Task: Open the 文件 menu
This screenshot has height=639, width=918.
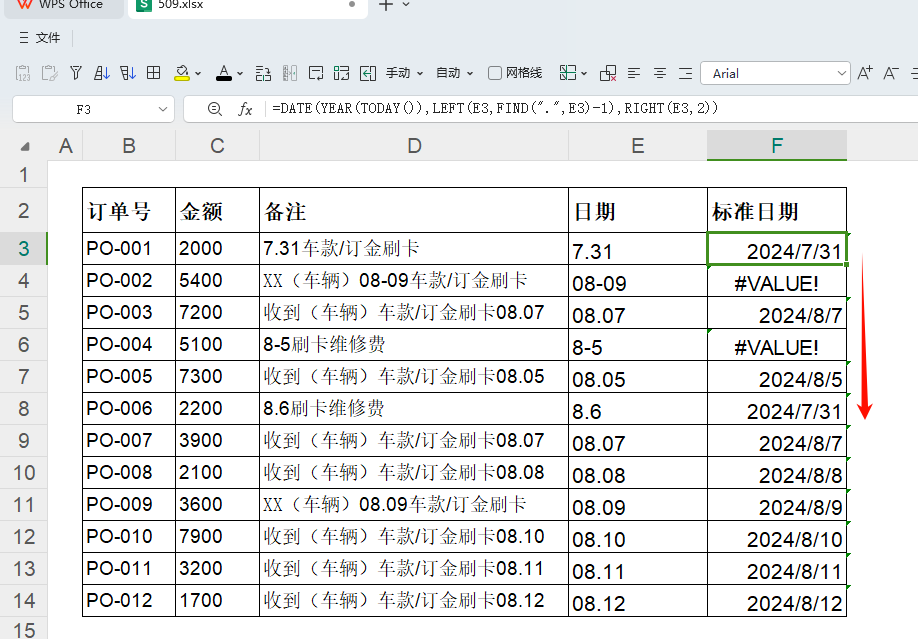Action: click(40, 38)
